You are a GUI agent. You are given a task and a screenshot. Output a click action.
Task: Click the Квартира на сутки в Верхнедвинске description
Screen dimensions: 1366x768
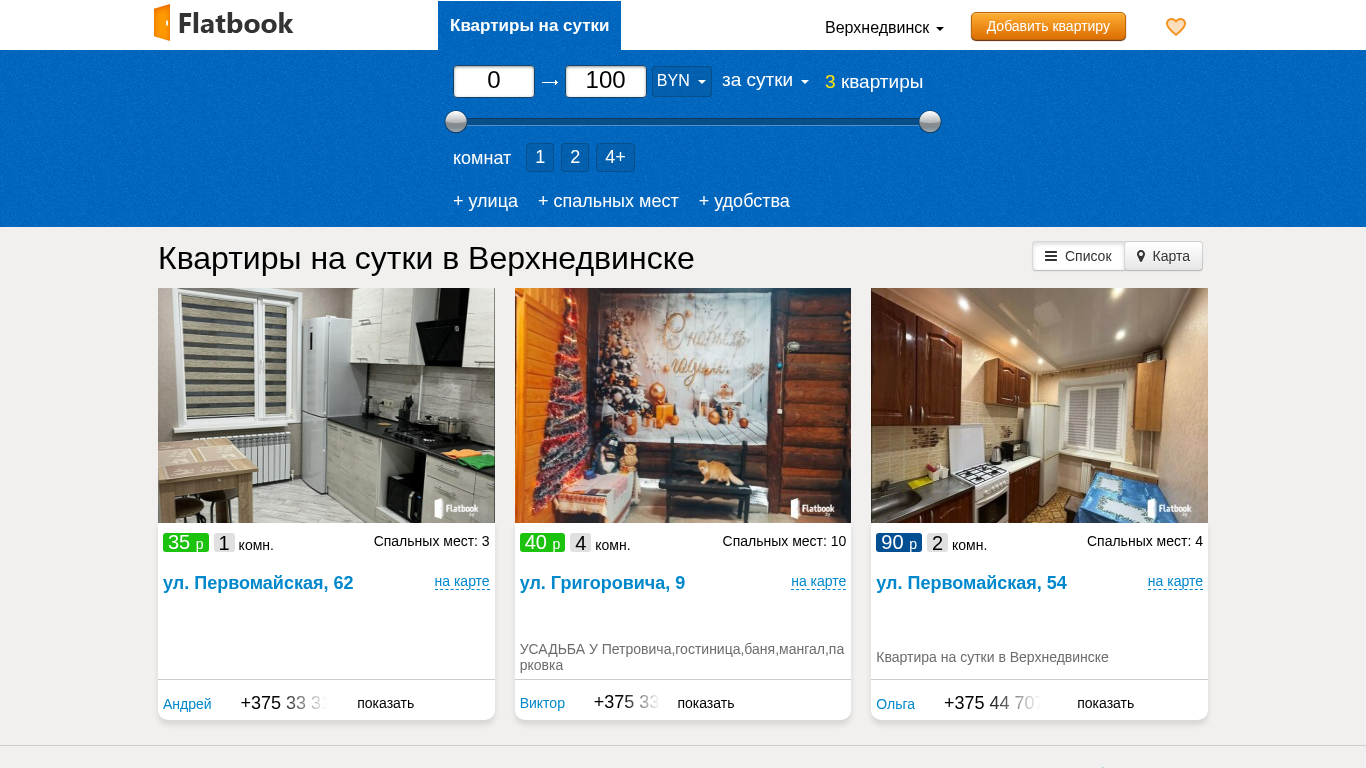(992, 657)
